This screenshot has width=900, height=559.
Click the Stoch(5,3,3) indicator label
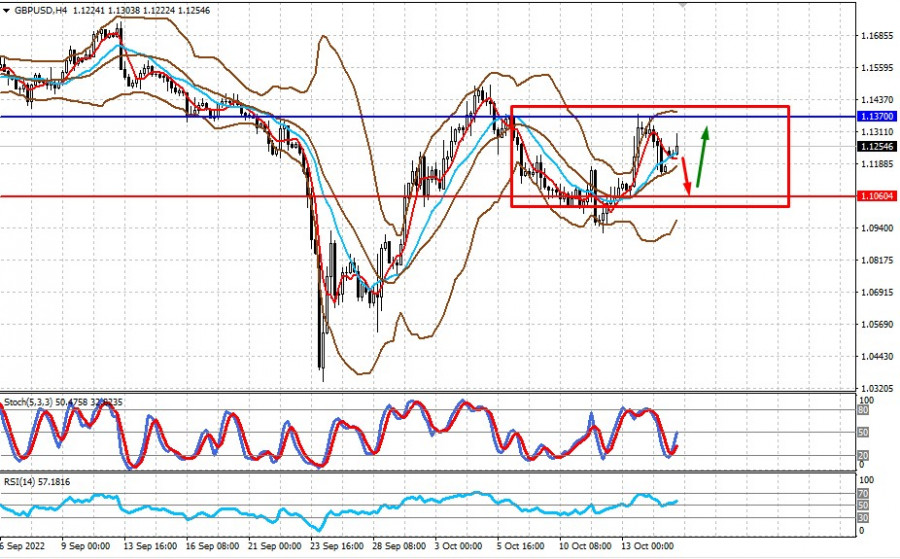(28, 402)
